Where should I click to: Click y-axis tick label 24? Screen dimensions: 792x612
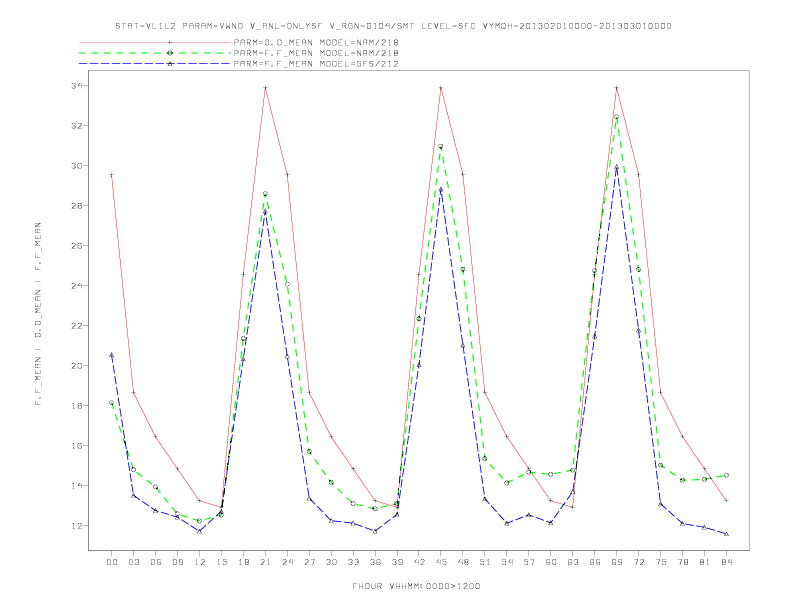[x=77, y=286]
